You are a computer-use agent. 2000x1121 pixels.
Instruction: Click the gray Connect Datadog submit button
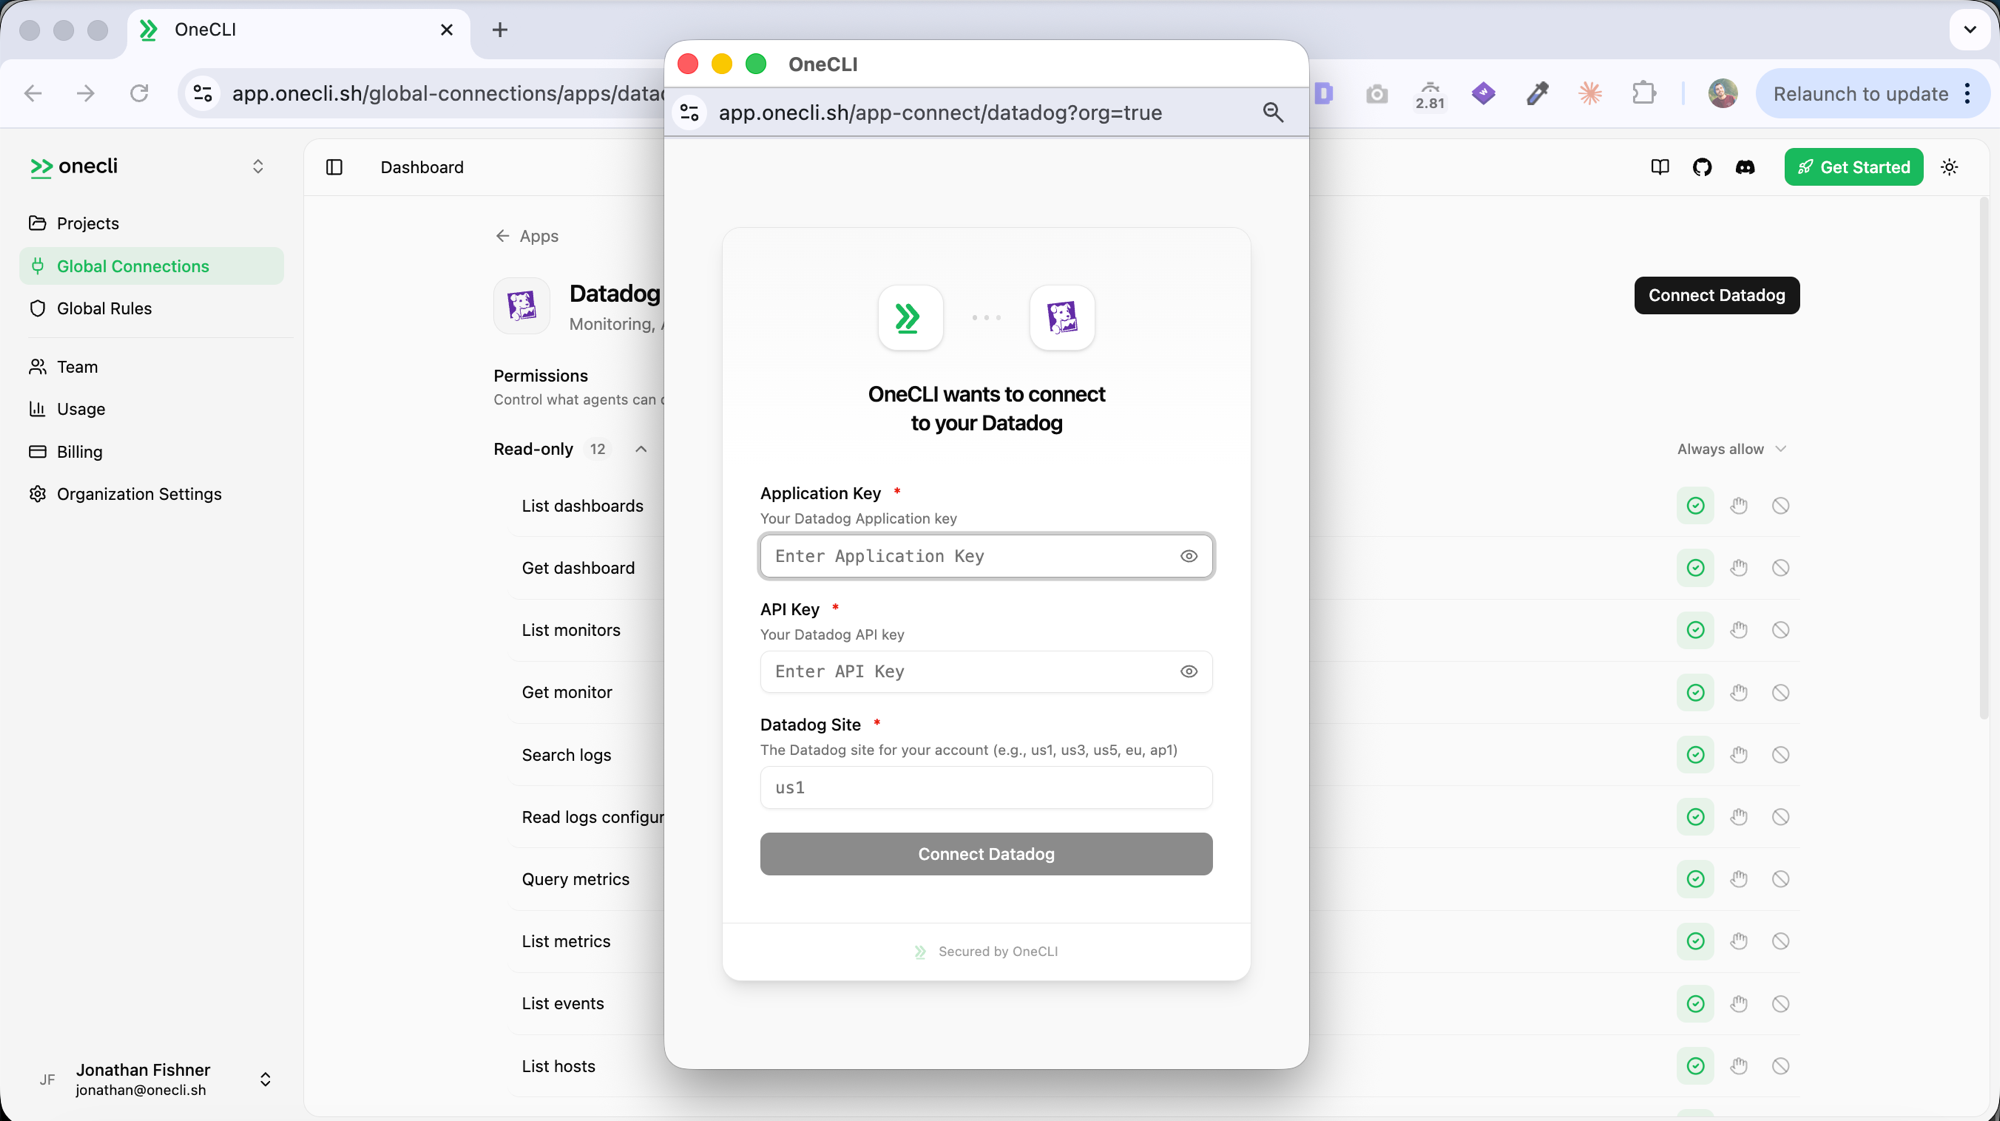coord(986,854)
